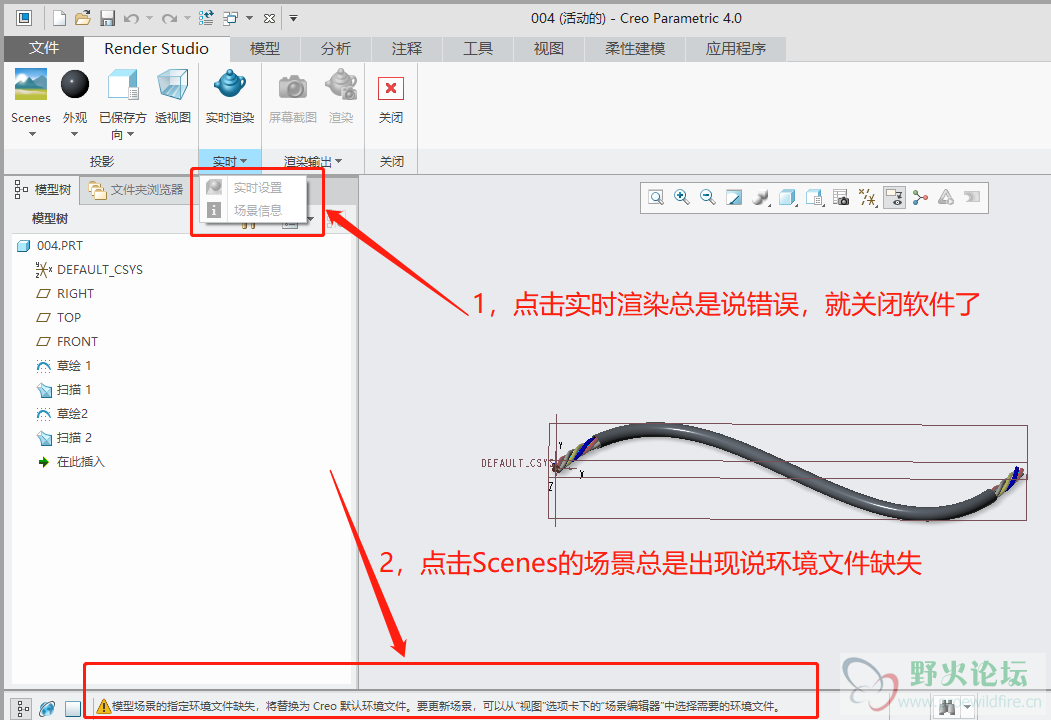
Task: Select 扫描 1 feature in tree
Action: click(64, 389)
